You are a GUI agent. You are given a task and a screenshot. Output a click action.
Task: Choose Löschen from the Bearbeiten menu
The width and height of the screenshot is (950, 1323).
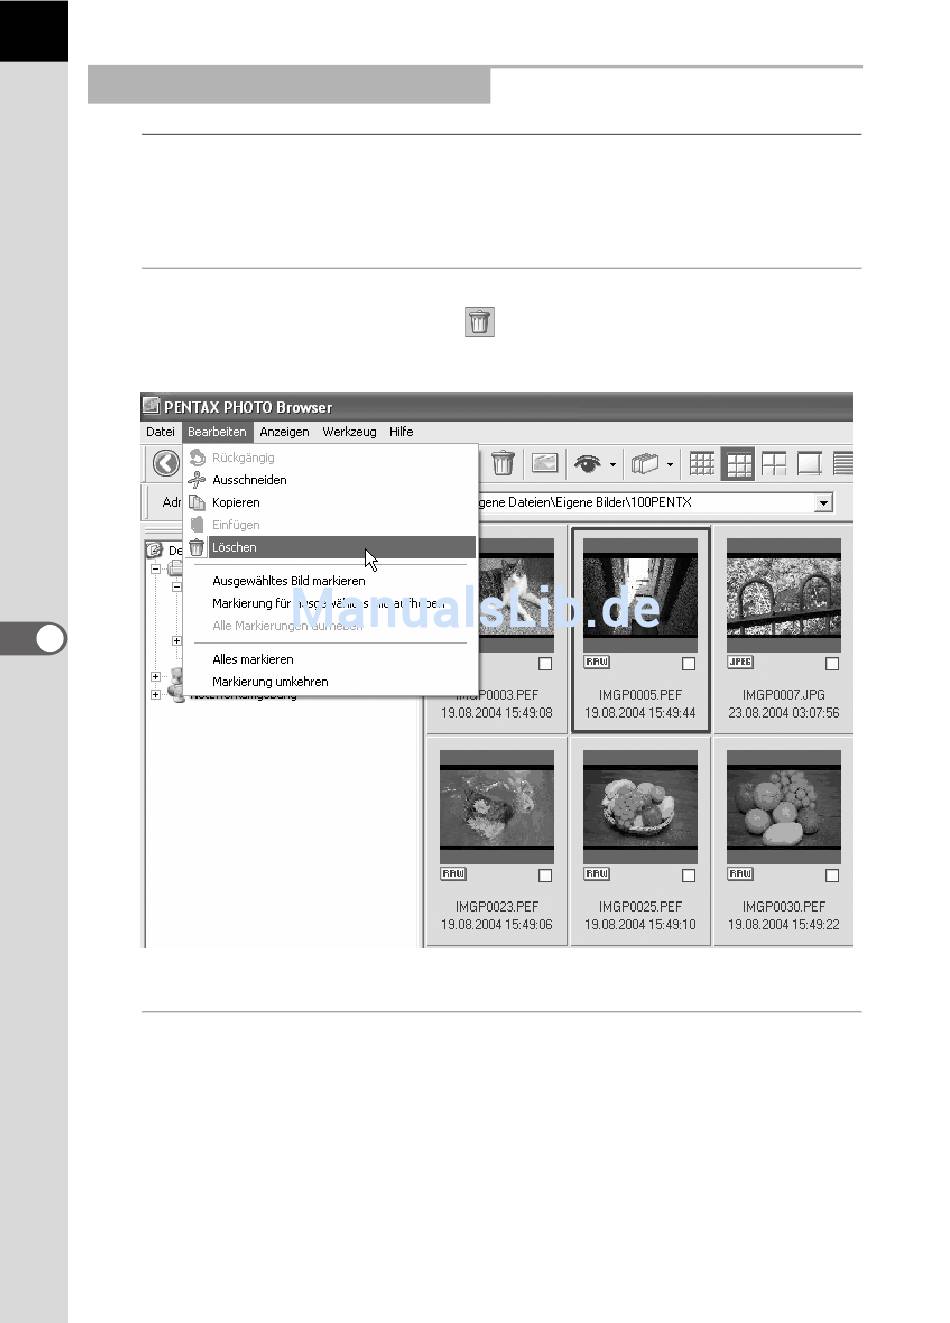pyautogui.click(x=331, y=547)
